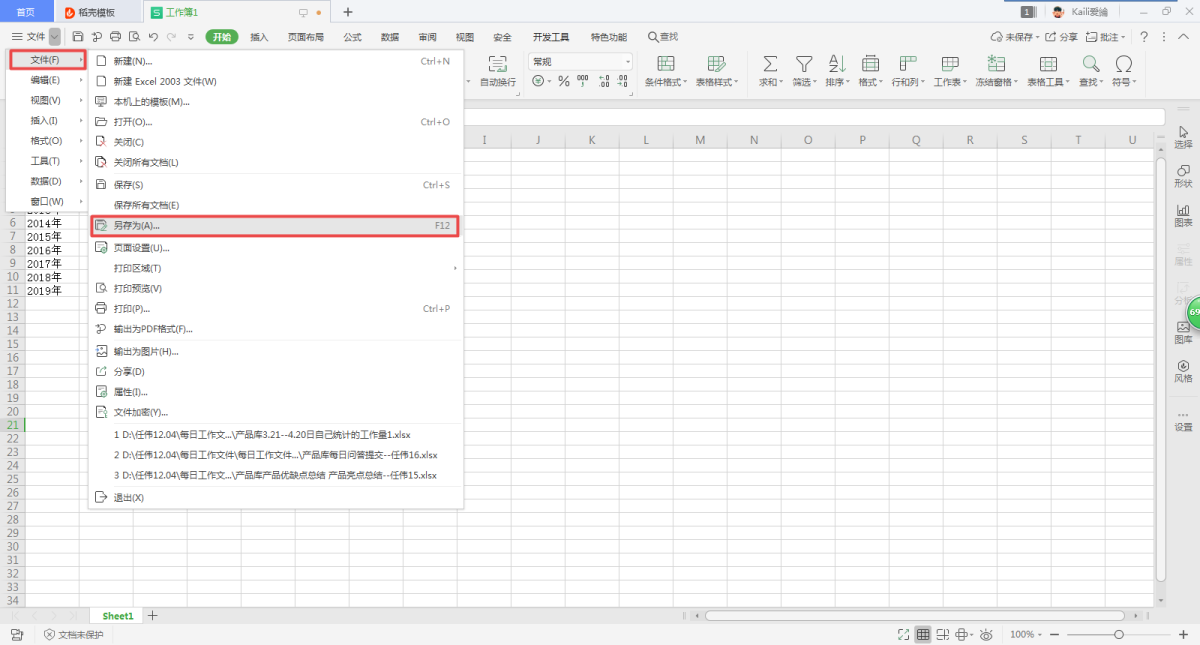Switch to the 稻壳模板 tab

coord(97,12)
